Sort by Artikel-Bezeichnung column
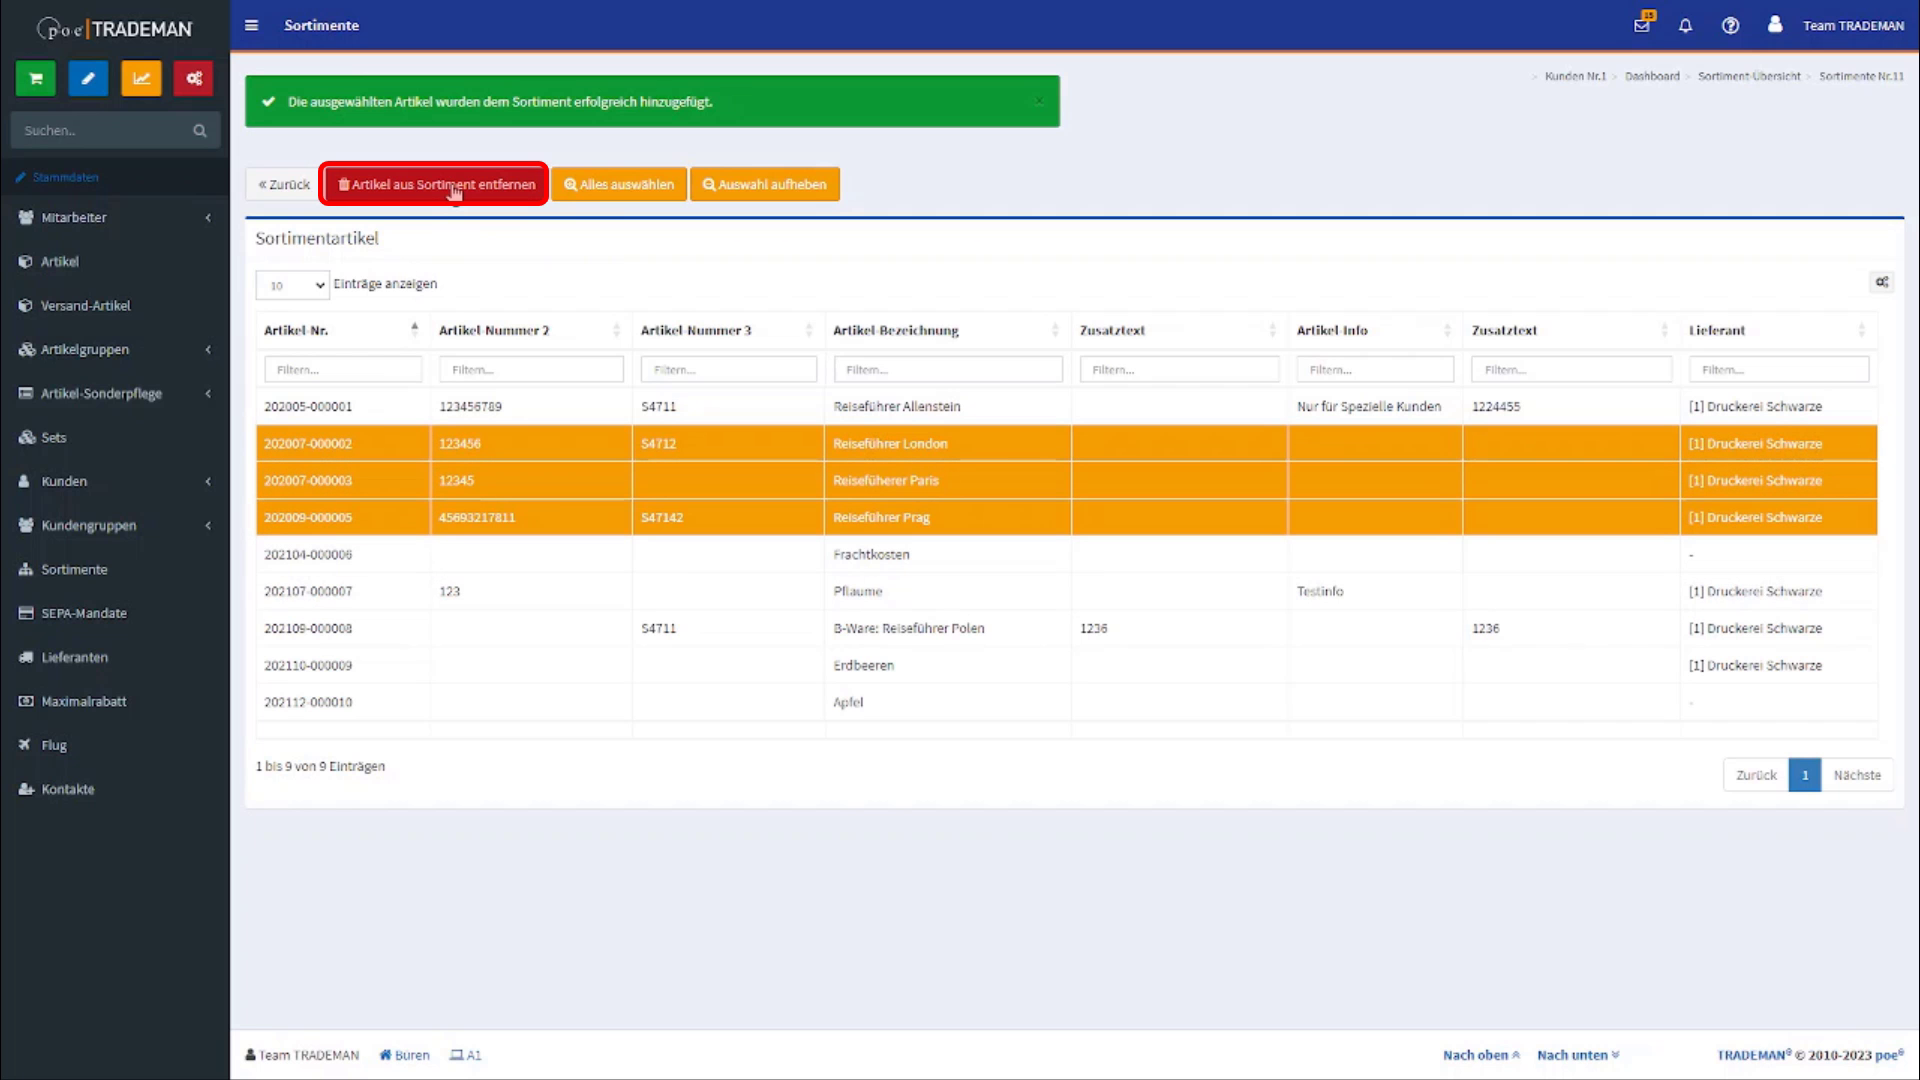 tap(947, 330)
